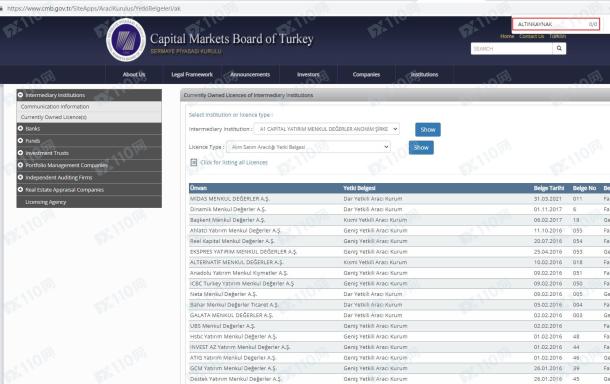Select row Anadolu Yatırım Menkul Kıymetler A.Ş.
Image resolution: width=610 pixels, height=384 pixels.
399,273
